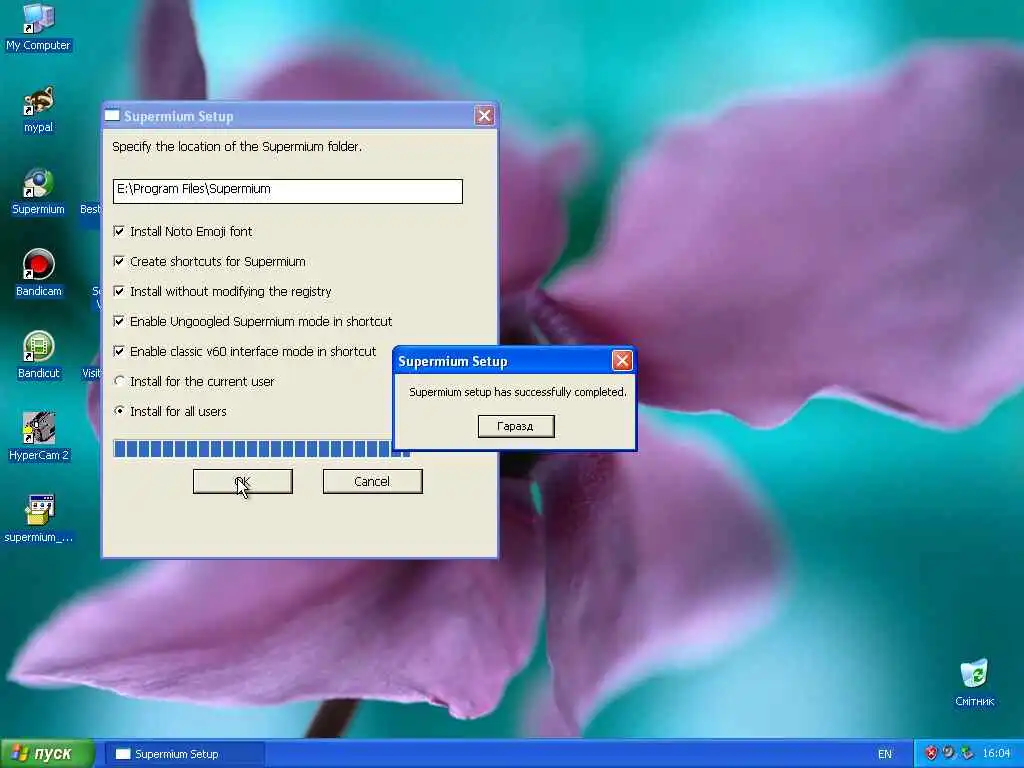Screen dimensions: 1024x768
Task: Launch the mypal browser shortcut
Action: tap(38, 110)
